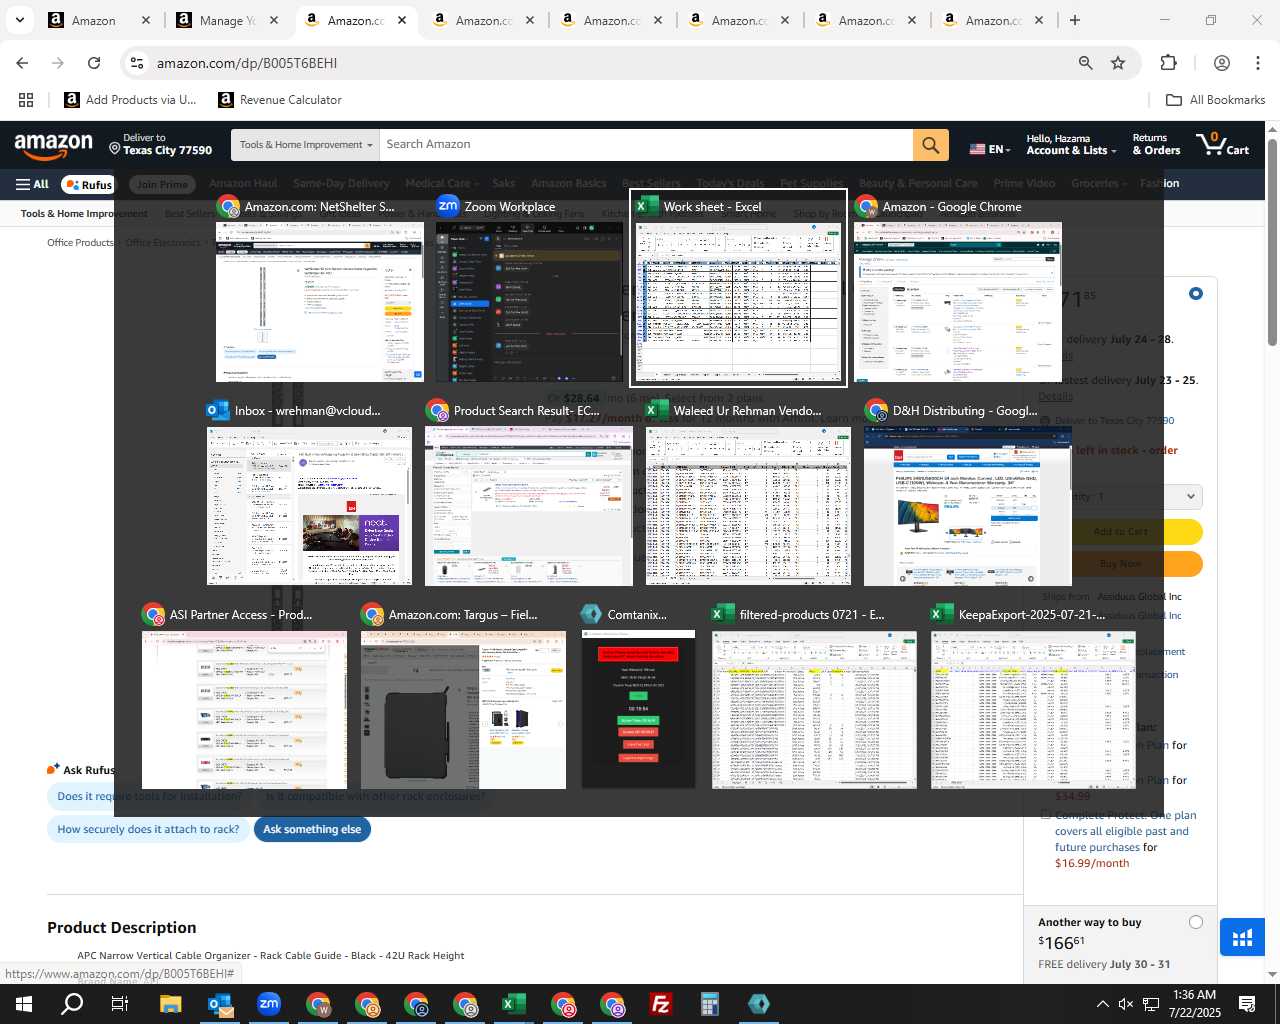Open File Explorer from taskbar
1280x1024 pixels.
(170, 1004)
